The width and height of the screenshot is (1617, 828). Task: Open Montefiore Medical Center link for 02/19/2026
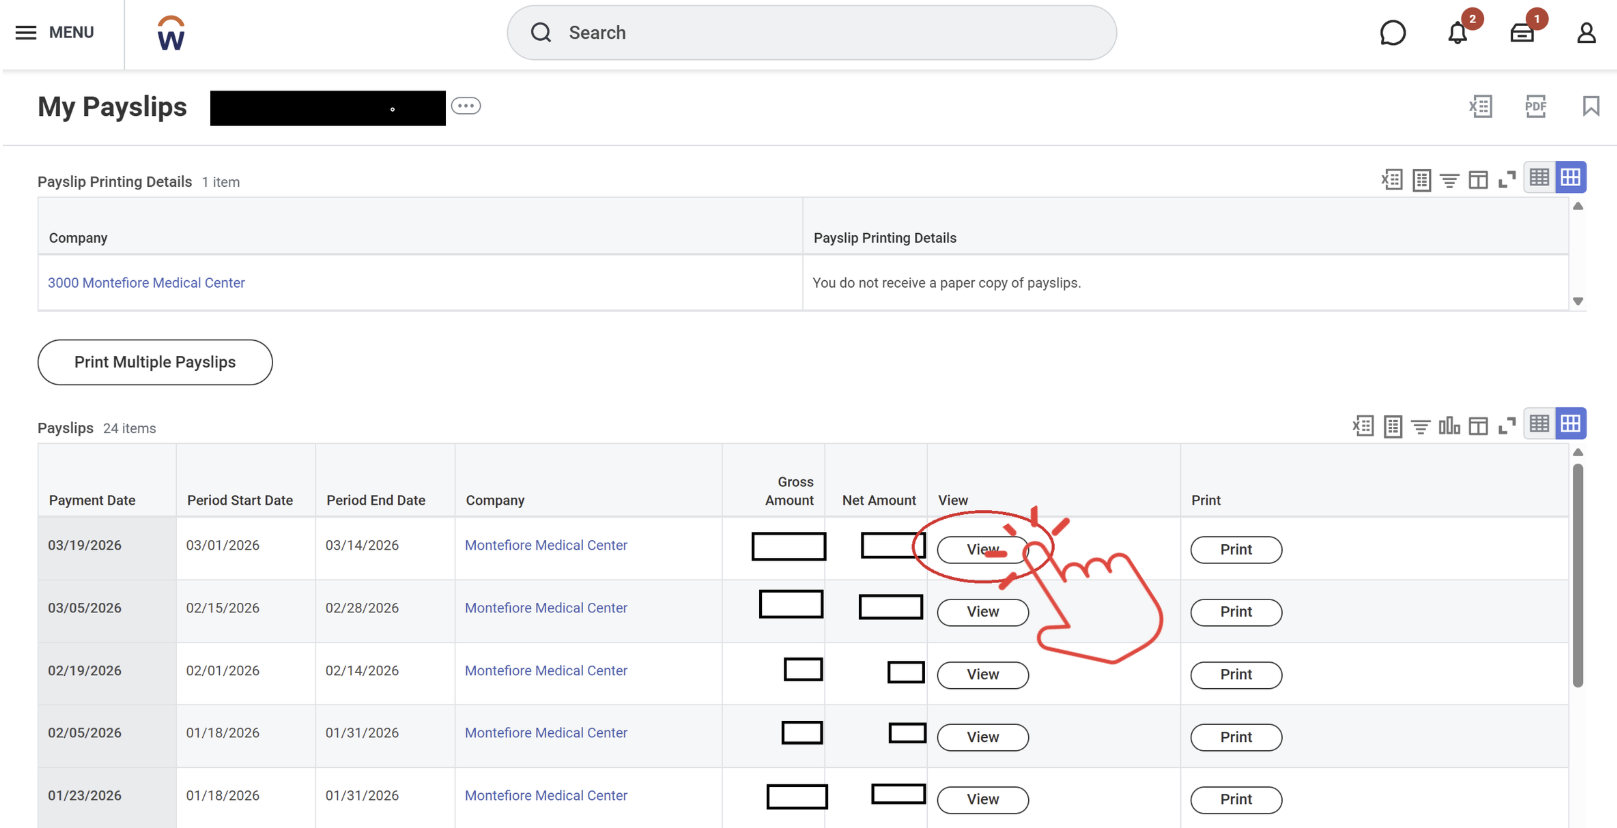point(546,671)
